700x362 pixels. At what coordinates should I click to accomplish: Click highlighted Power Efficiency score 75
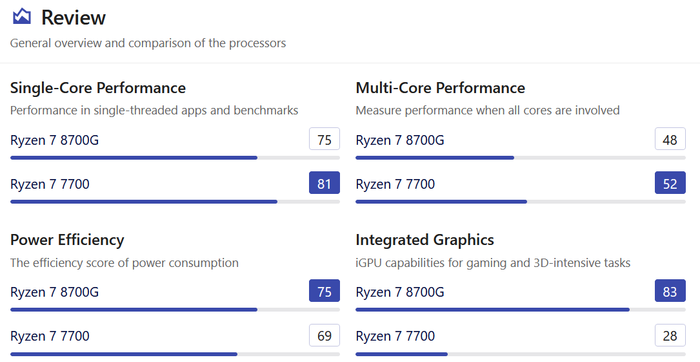tap(325, 291)
